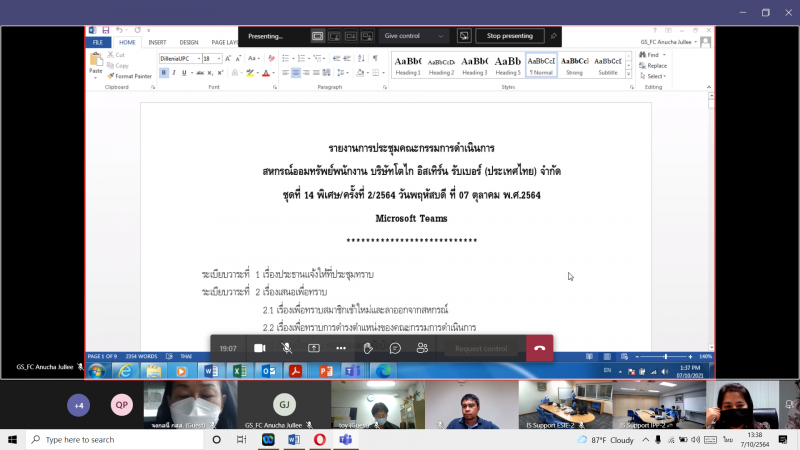
Task: Click the Bullets list icon
Action: 286,59
